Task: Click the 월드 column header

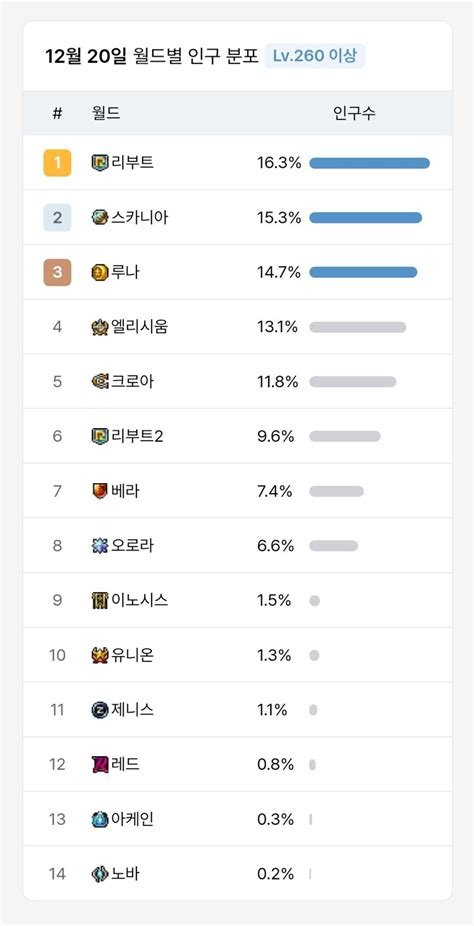Action: point(106,113)
